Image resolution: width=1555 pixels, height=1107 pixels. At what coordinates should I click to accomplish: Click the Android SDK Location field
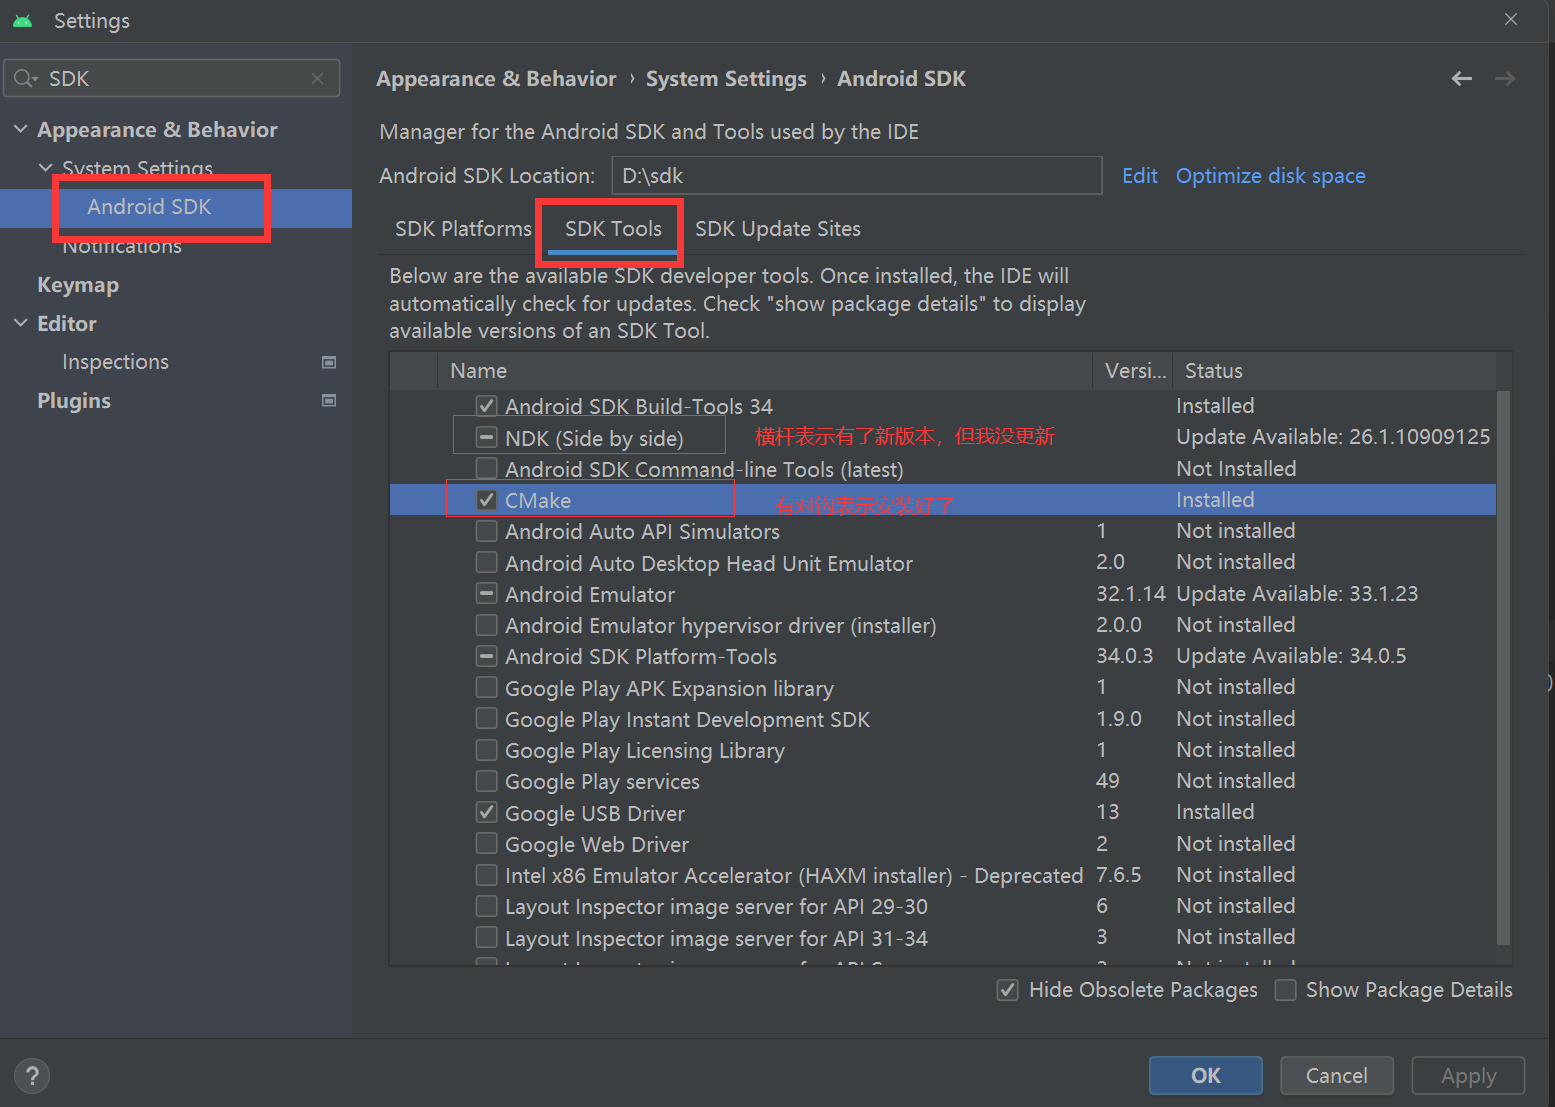(x=856, y=176)
